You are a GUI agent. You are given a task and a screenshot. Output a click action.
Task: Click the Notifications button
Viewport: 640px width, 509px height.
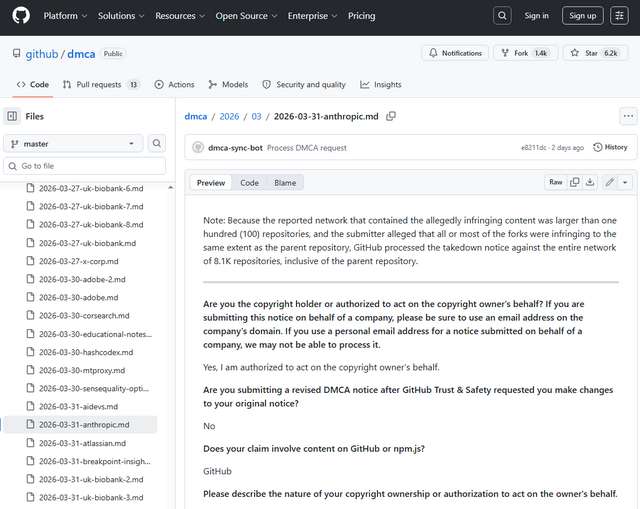tap(455, 53)
